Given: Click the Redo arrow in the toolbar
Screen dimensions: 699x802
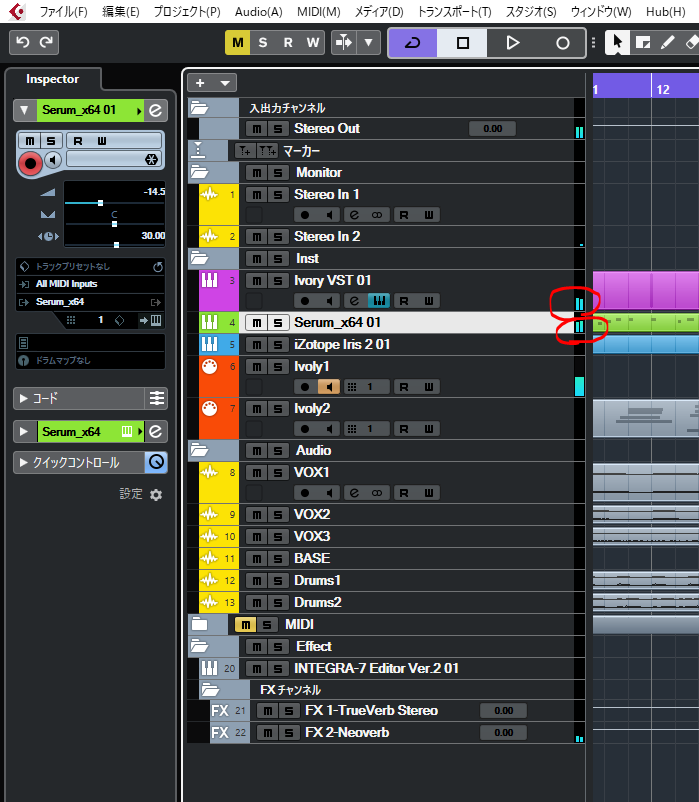Looking at the screenshot, I should click(x=47, y=42).
